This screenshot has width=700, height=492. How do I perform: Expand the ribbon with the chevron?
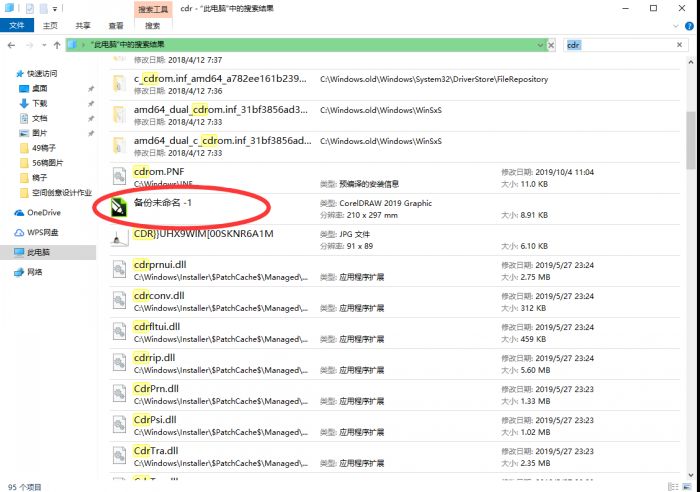[x=675, y=26]
